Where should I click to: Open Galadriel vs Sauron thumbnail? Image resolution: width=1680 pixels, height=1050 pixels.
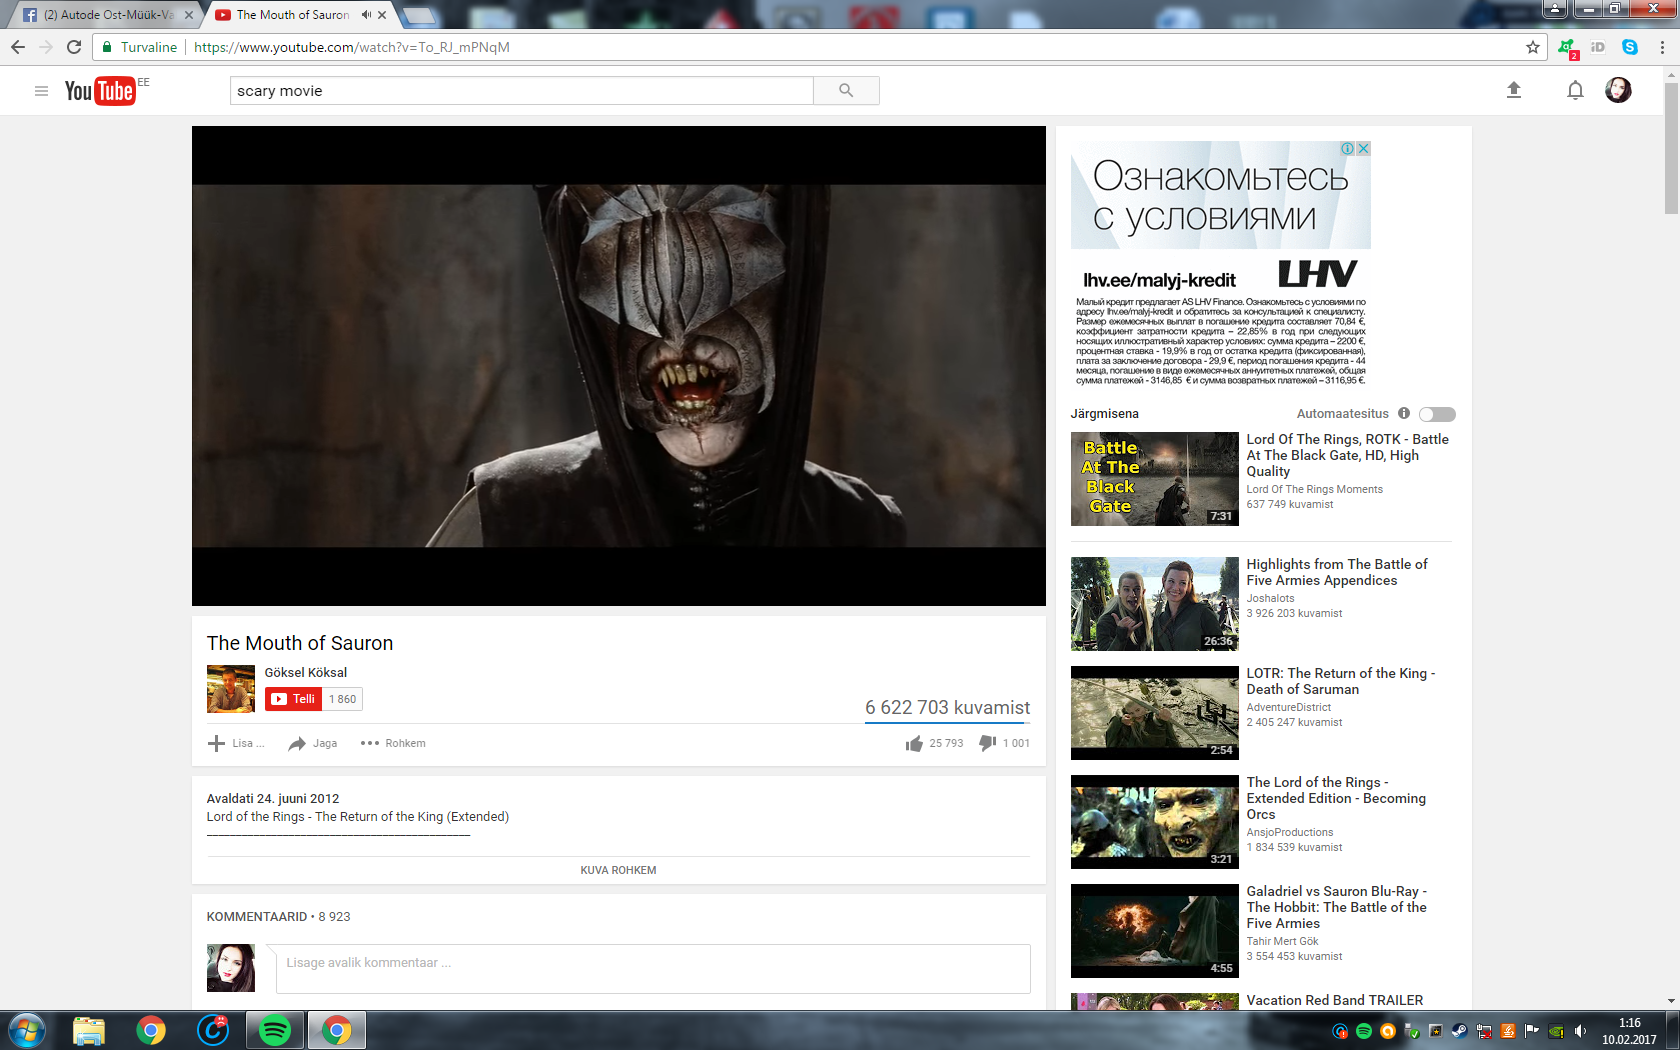1155,931
